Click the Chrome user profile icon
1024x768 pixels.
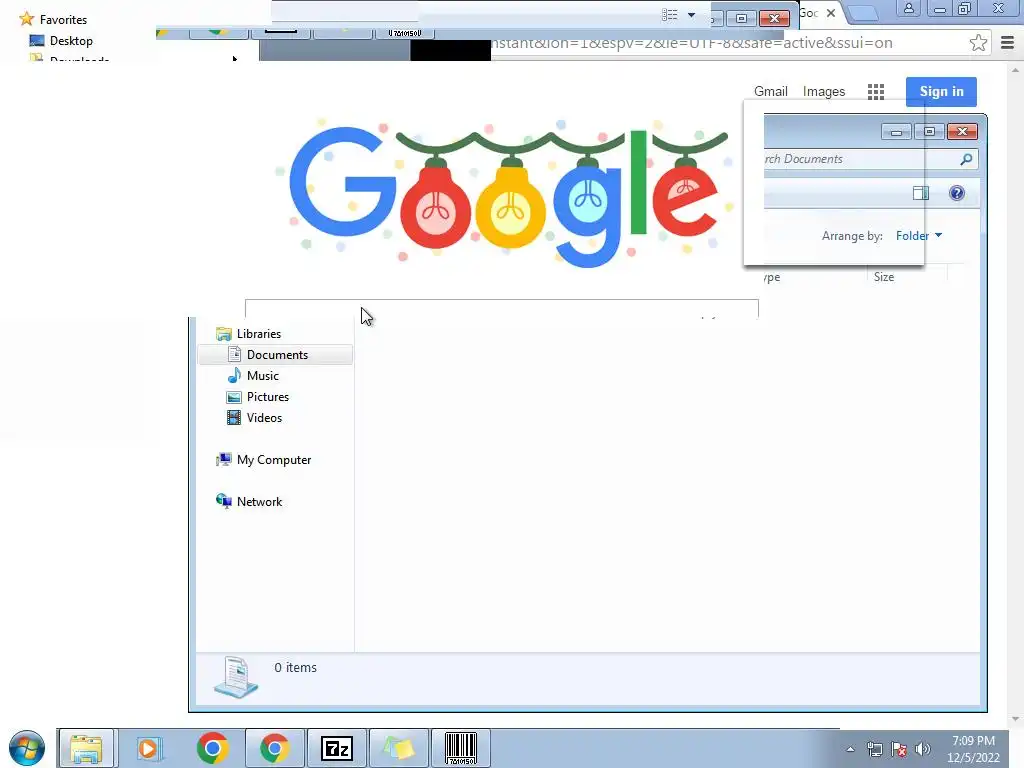(908, 9)
